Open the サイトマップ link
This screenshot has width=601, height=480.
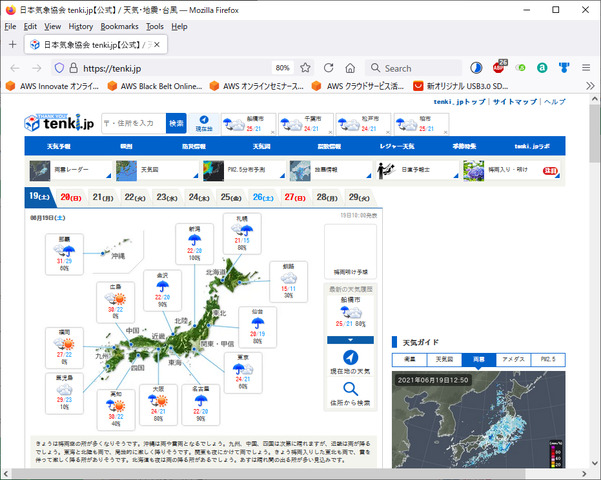click(x=514, y=102)
